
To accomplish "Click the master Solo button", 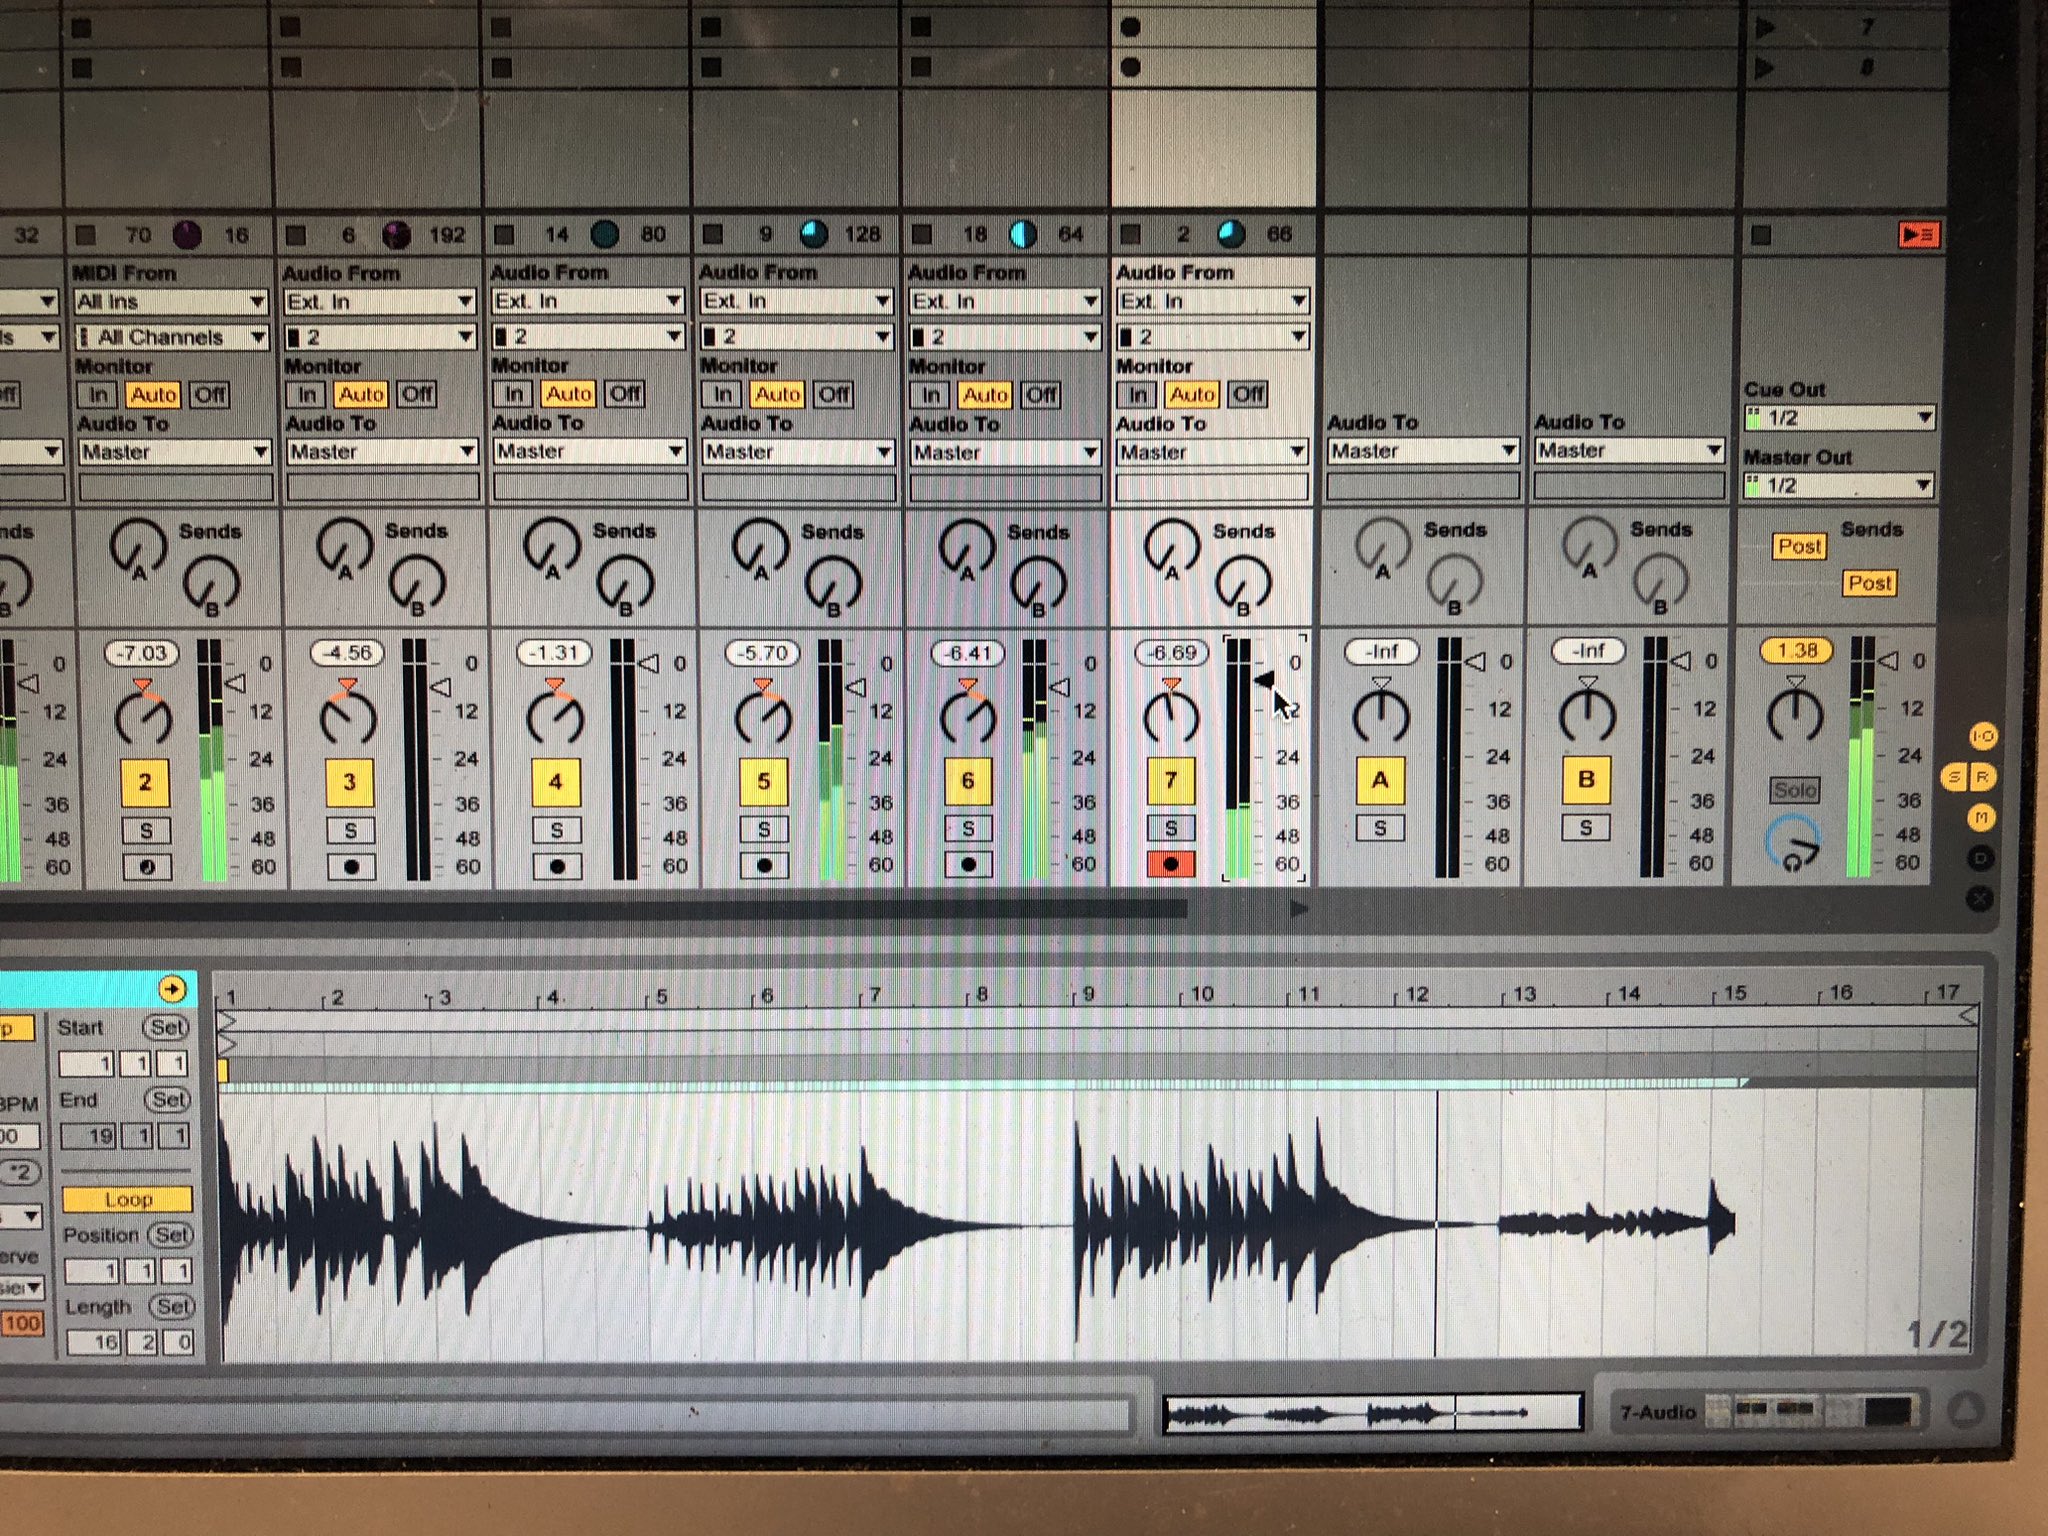I will point(1795,790).
